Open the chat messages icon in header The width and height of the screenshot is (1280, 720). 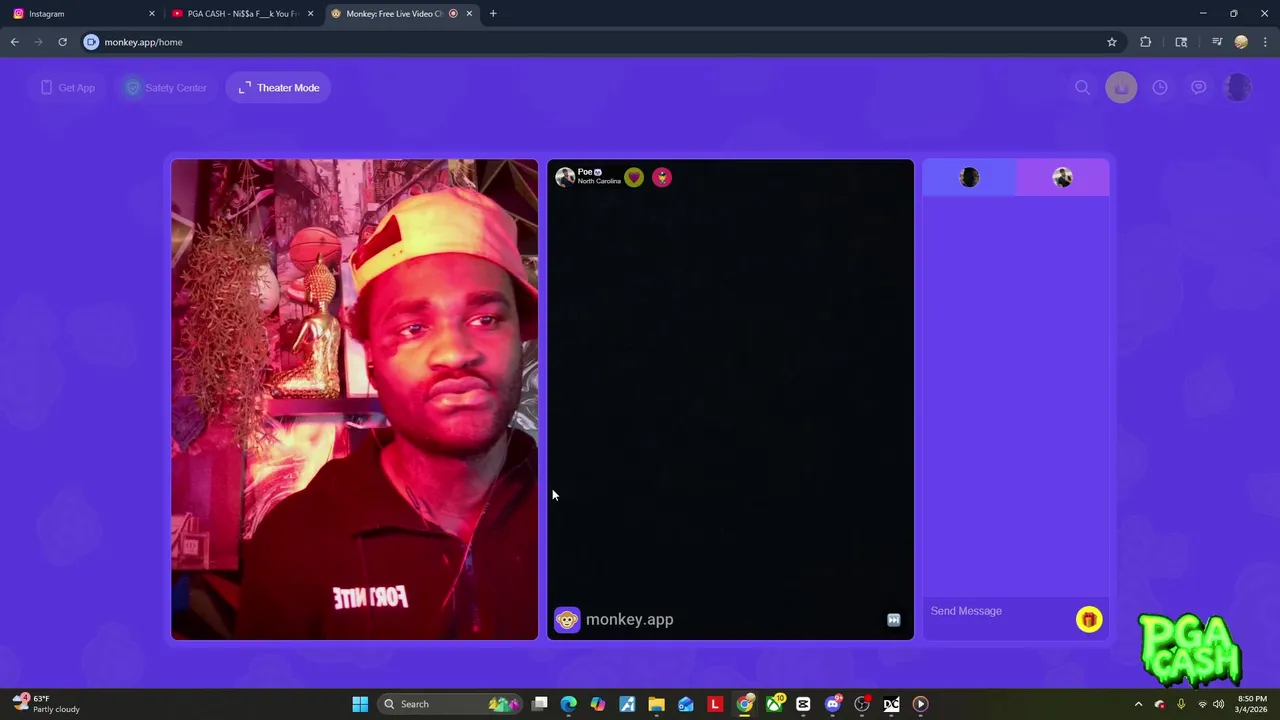1198,88
